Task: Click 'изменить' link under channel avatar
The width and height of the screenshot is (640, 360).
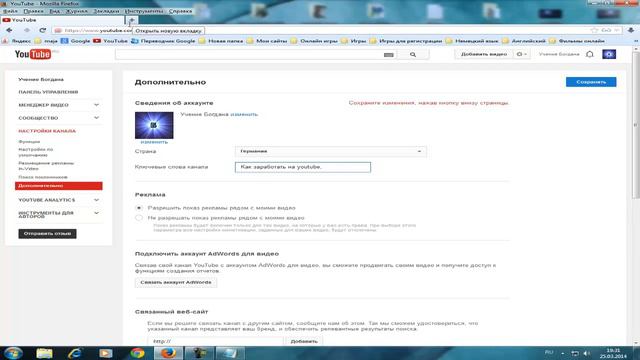Action: coord(154,142)
